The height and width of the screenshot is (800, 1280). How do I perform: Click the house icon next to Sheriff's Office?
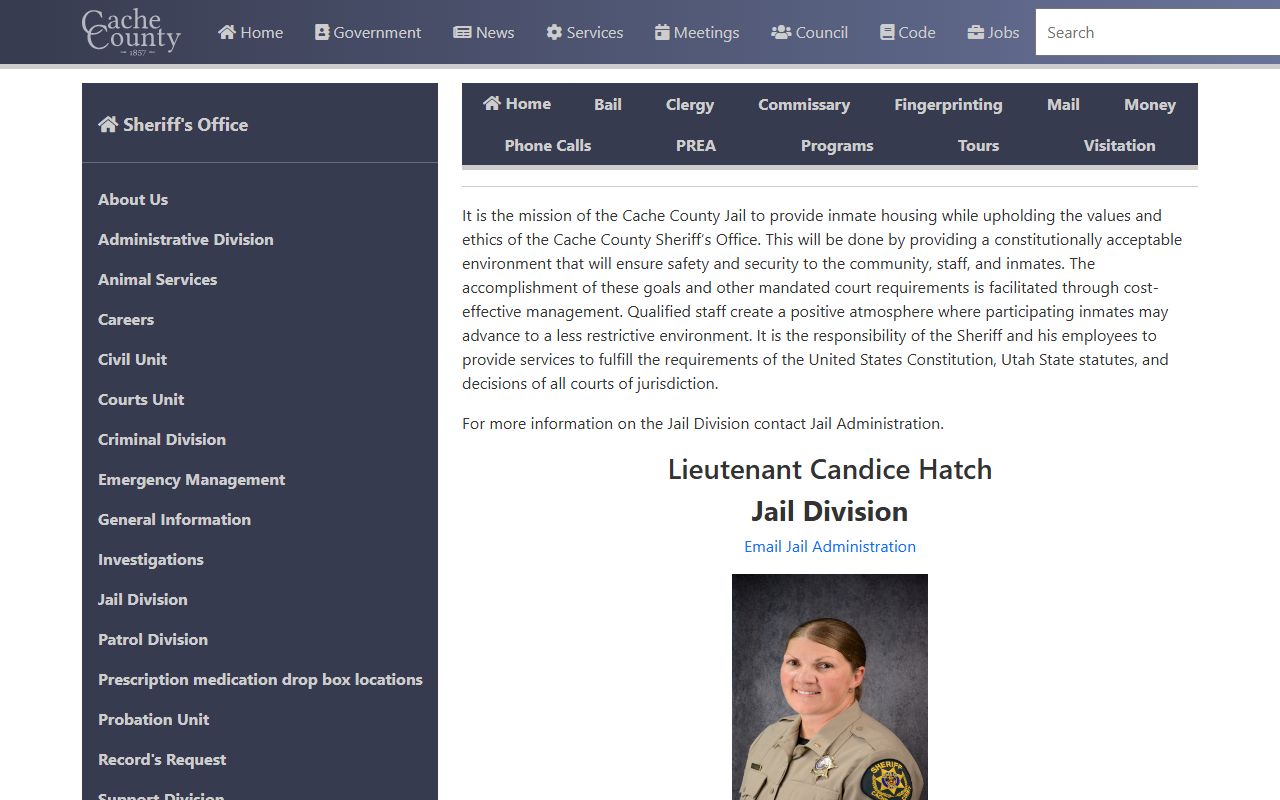(108, 124)
